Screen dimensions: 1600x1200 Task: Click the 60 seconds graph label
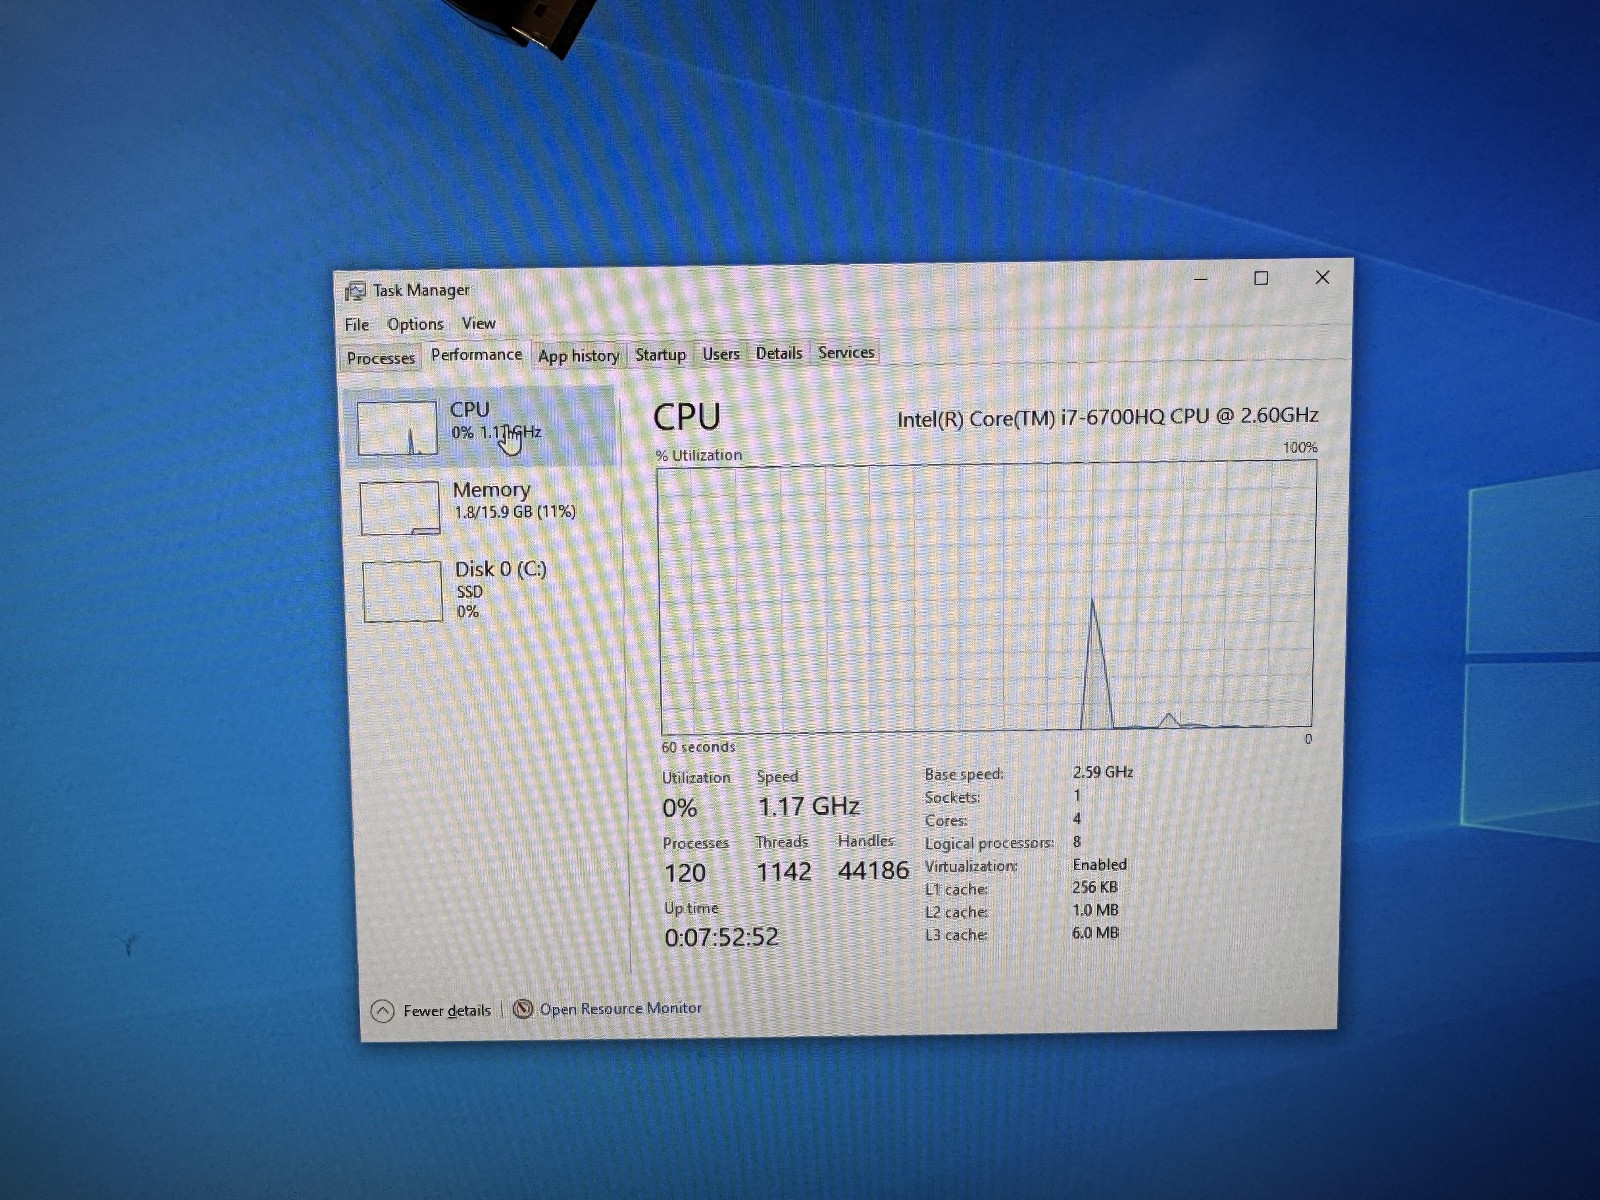click(x=698, y=747)
